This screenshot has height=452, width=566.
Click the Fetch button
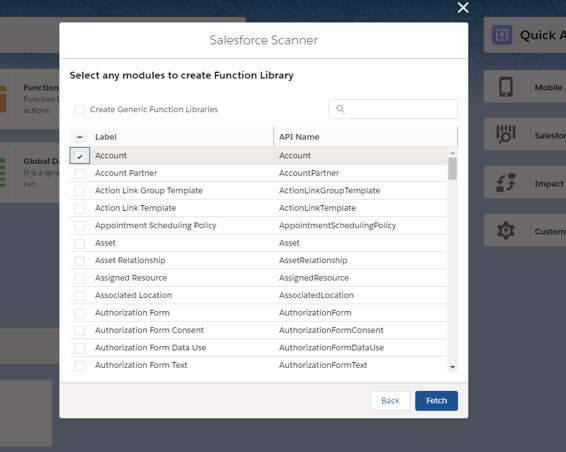pyautogui.click(x=436, y=401)
